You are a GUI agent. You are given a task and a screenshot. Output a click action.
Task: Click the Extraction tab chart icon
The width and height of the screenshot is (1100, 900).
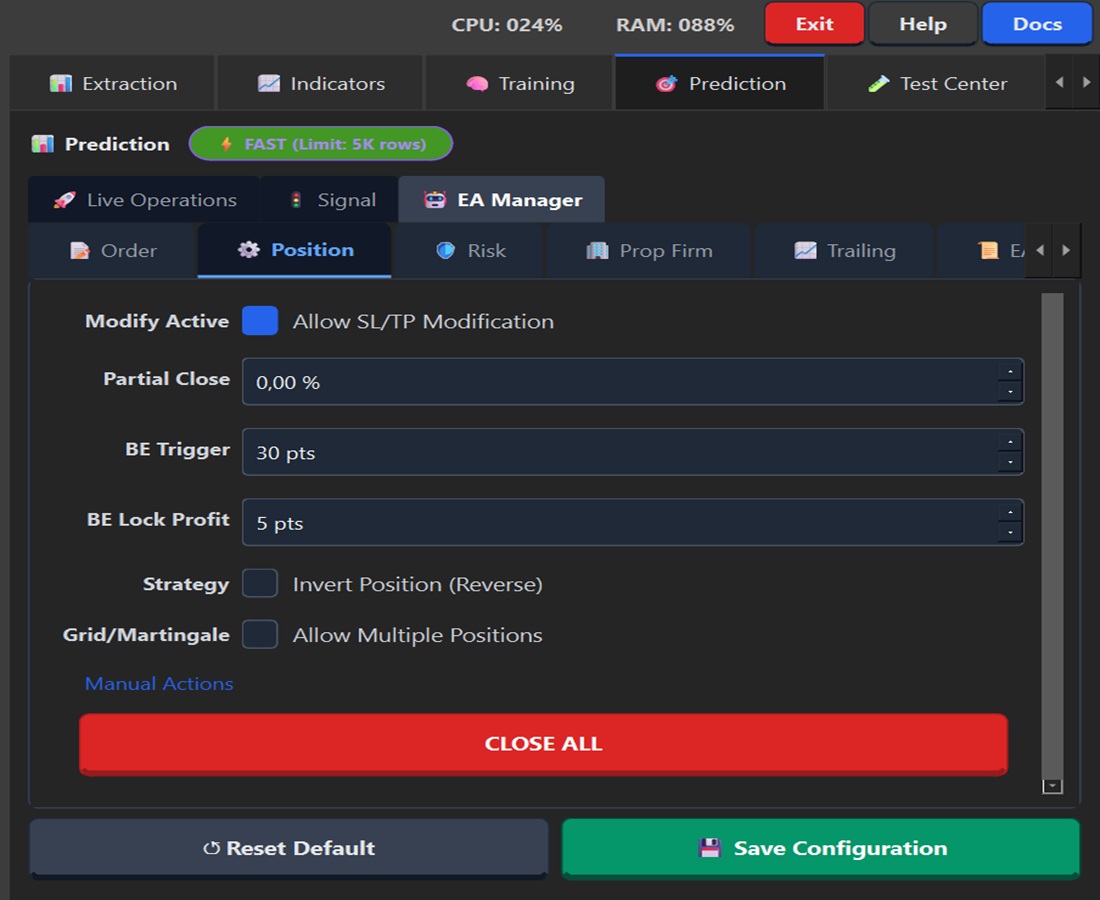[x=61, y=84]
